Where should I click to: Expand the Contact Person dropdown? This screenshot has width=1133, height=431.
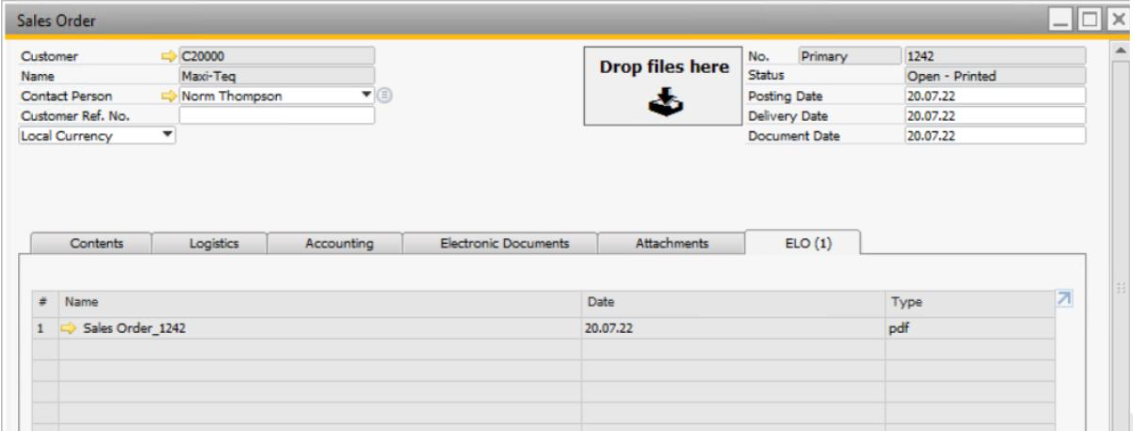tap(366, 95)
